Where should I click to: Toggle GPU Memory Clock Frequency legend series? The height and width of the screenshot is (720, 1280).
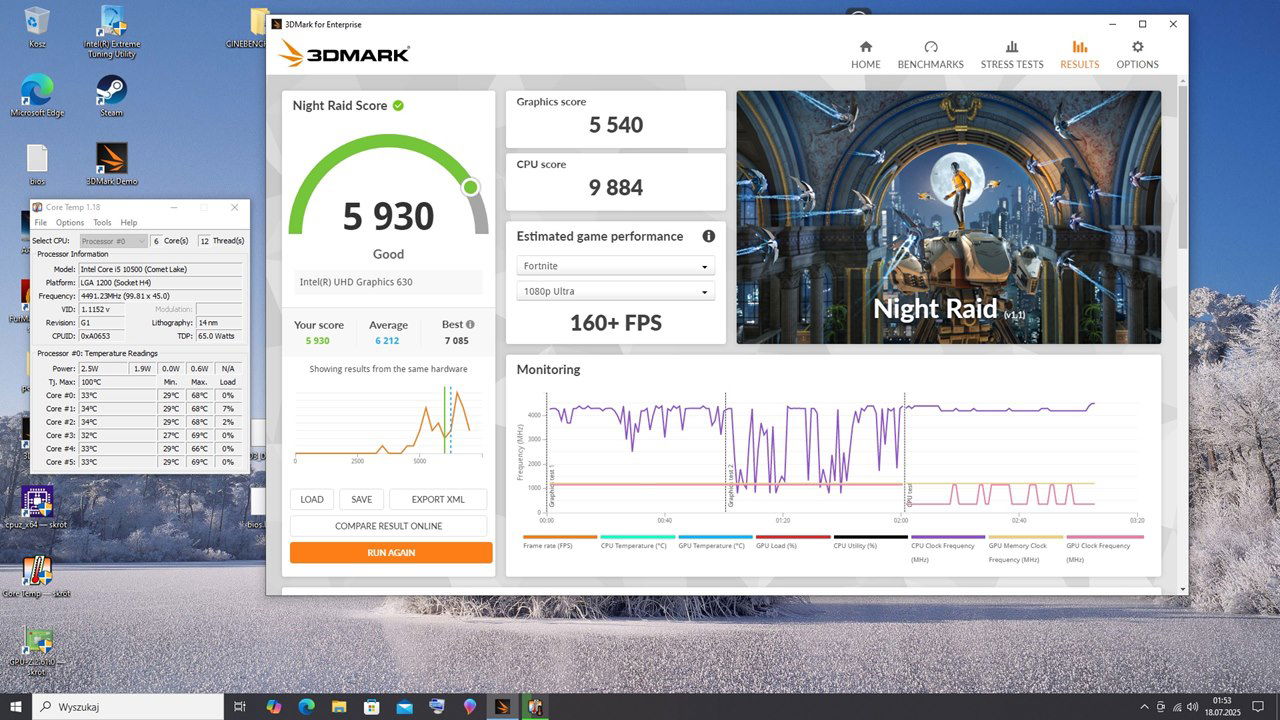point(1026,548)
